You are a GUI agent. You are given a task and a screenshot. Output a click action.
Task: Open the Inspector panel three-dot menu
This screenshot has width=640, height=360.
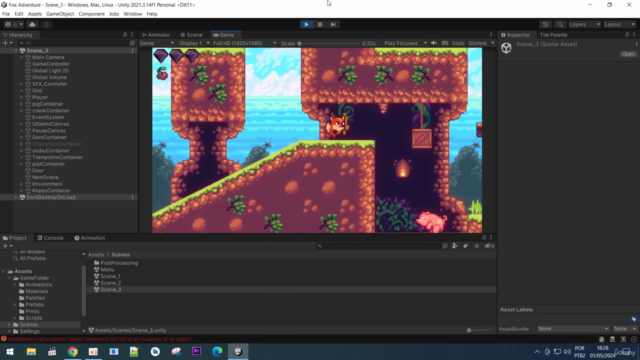click(634, 35)
